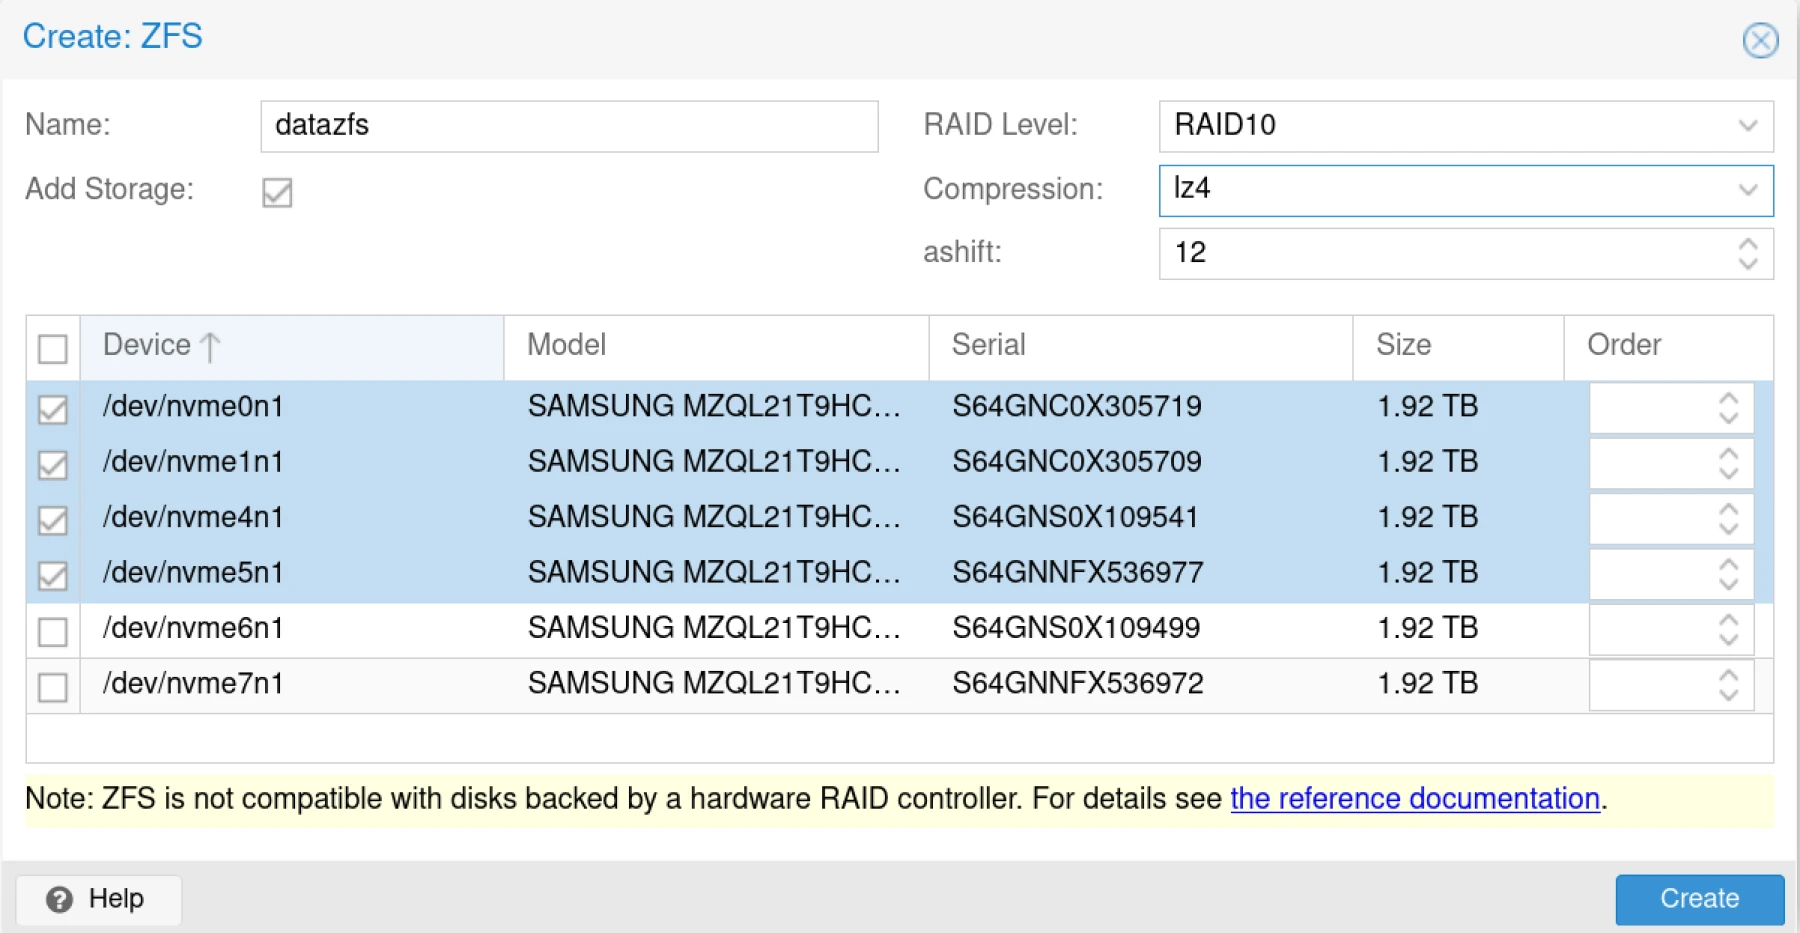Click the Order spinner up arrow for /dev/nvme0n1
1800x933 pixels.
(1727, 397)
